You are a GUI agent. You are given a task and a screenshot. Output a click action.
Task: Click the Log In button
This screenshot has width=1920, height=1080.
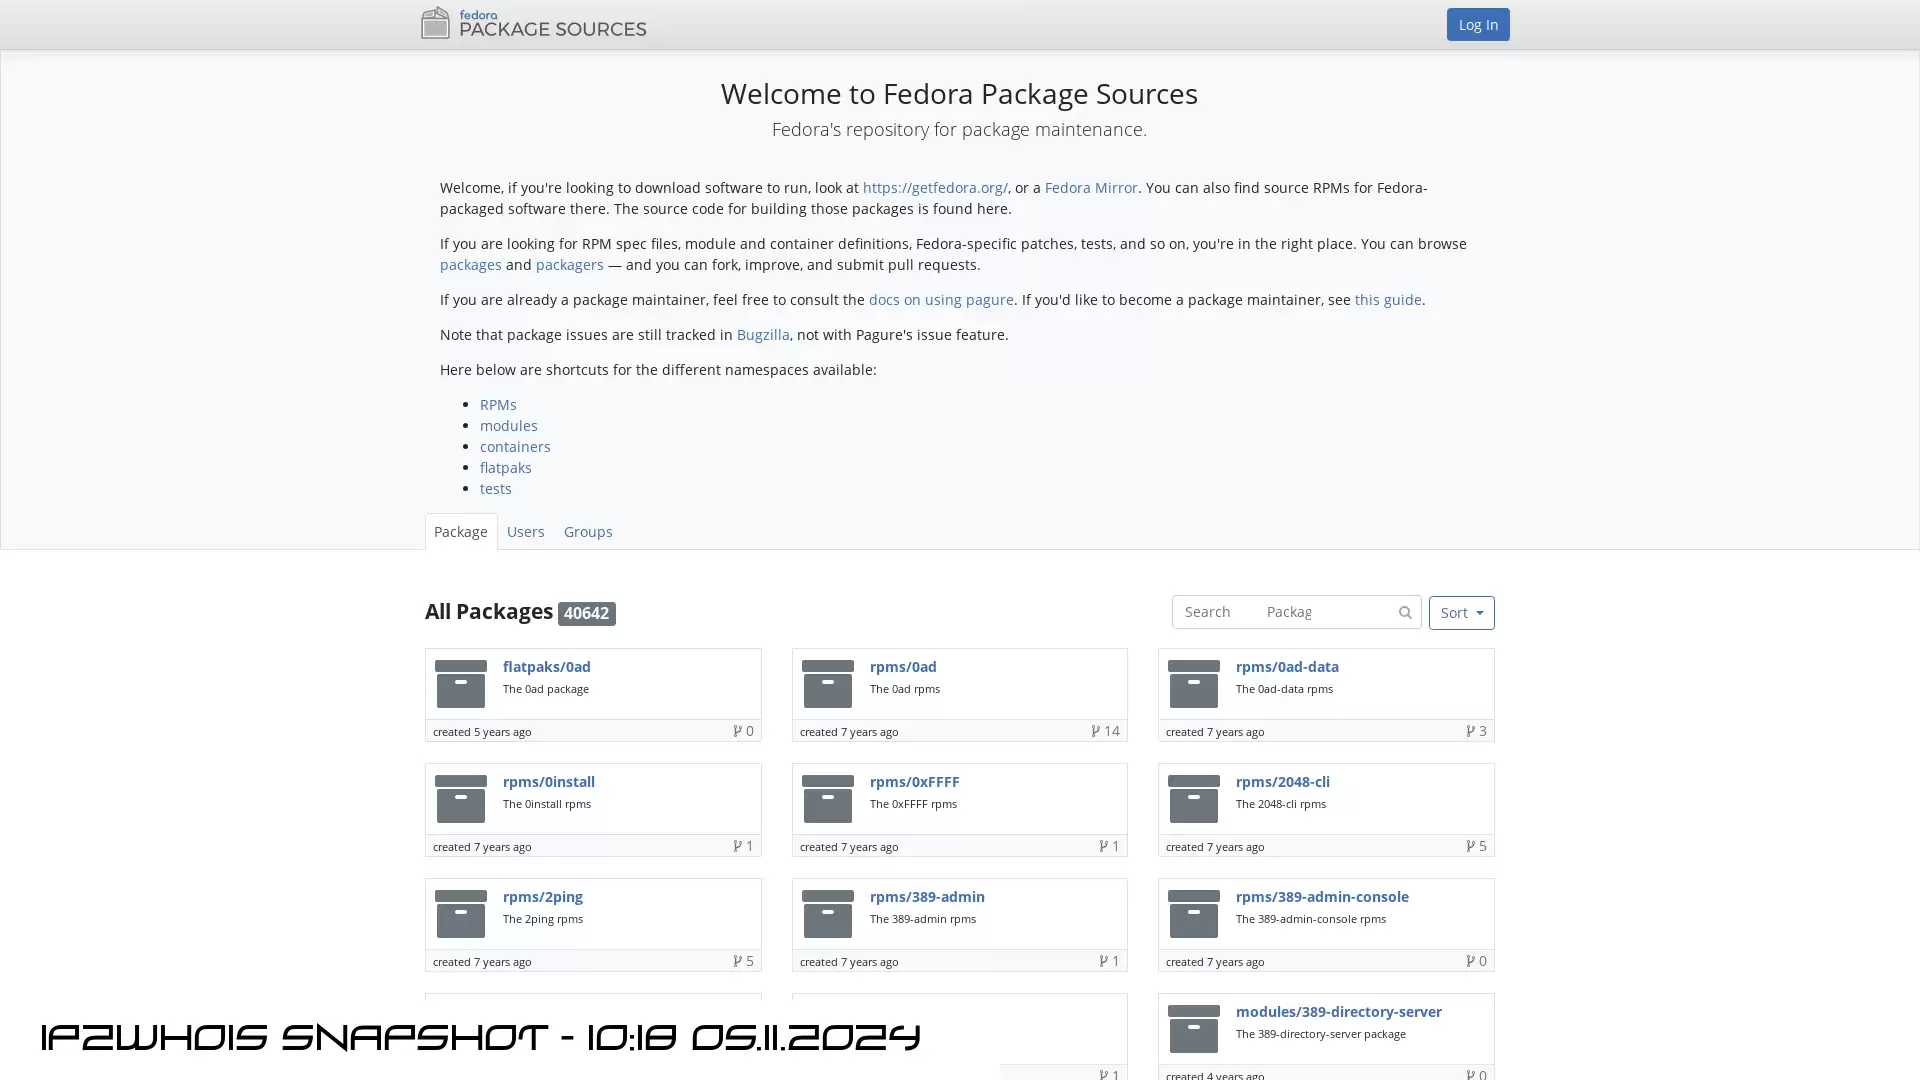1477,24
